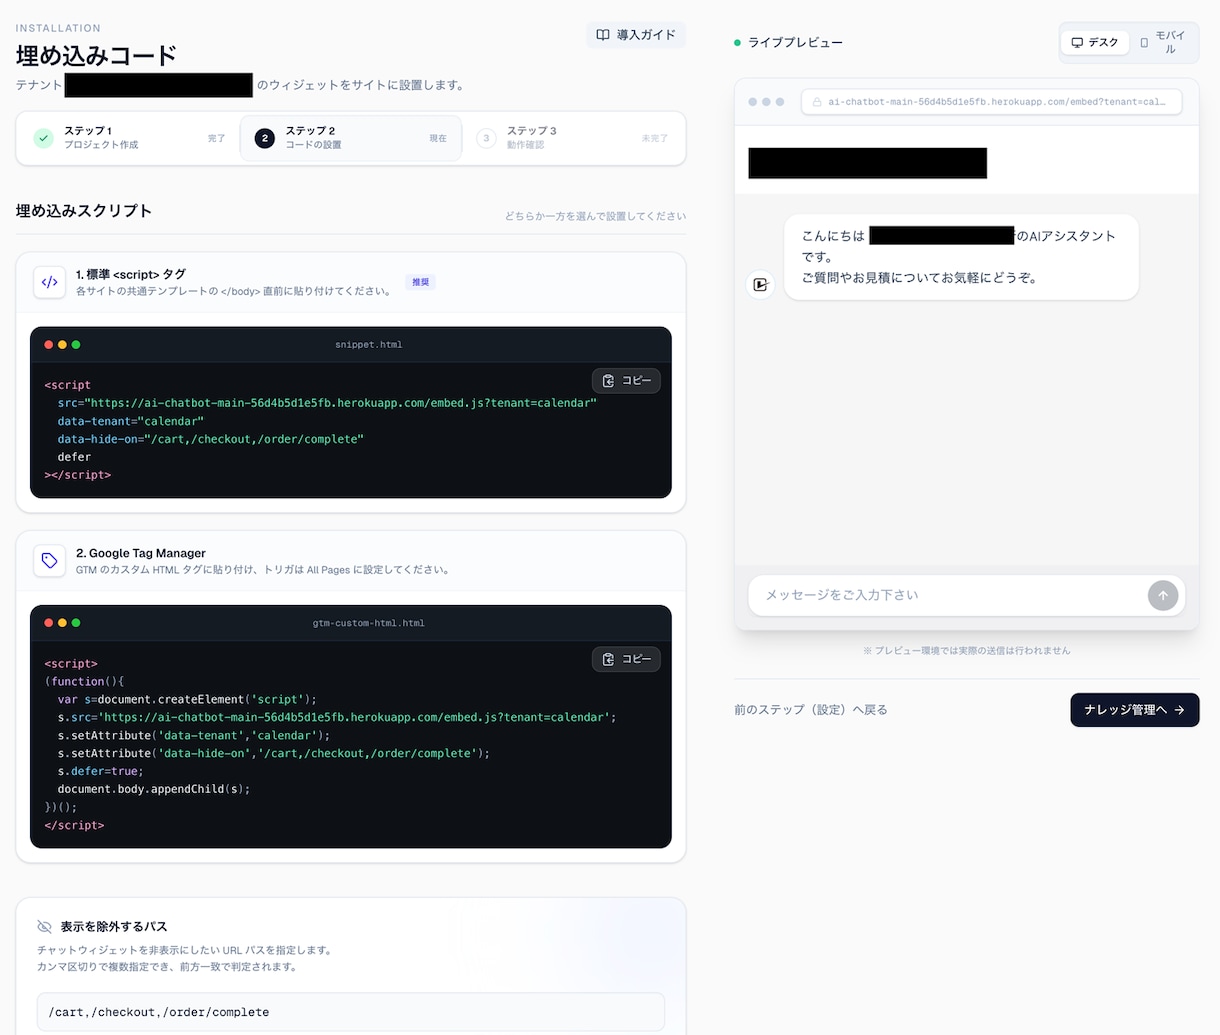Click the chatbot avatar icon beside the greeting
Screen dimensions: 1220x1035
760,285
